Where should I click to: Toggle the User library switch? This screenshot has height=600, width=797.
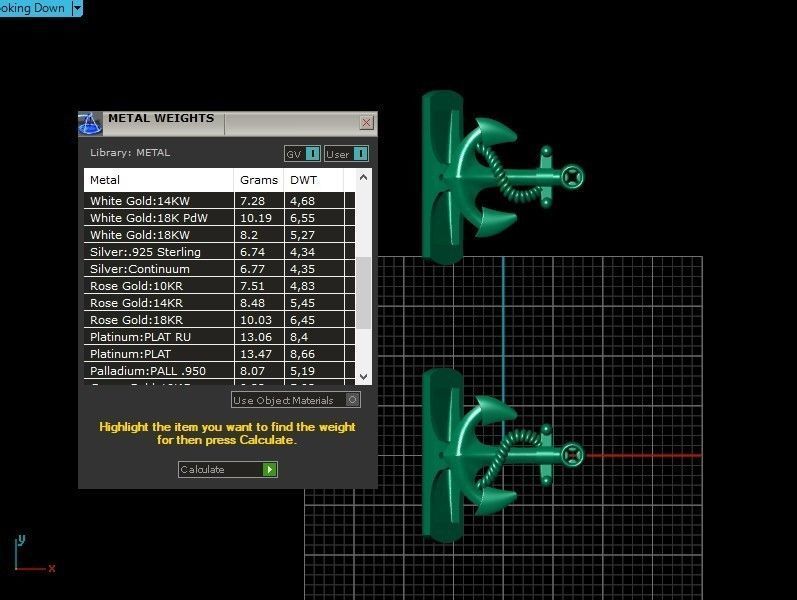346,154
